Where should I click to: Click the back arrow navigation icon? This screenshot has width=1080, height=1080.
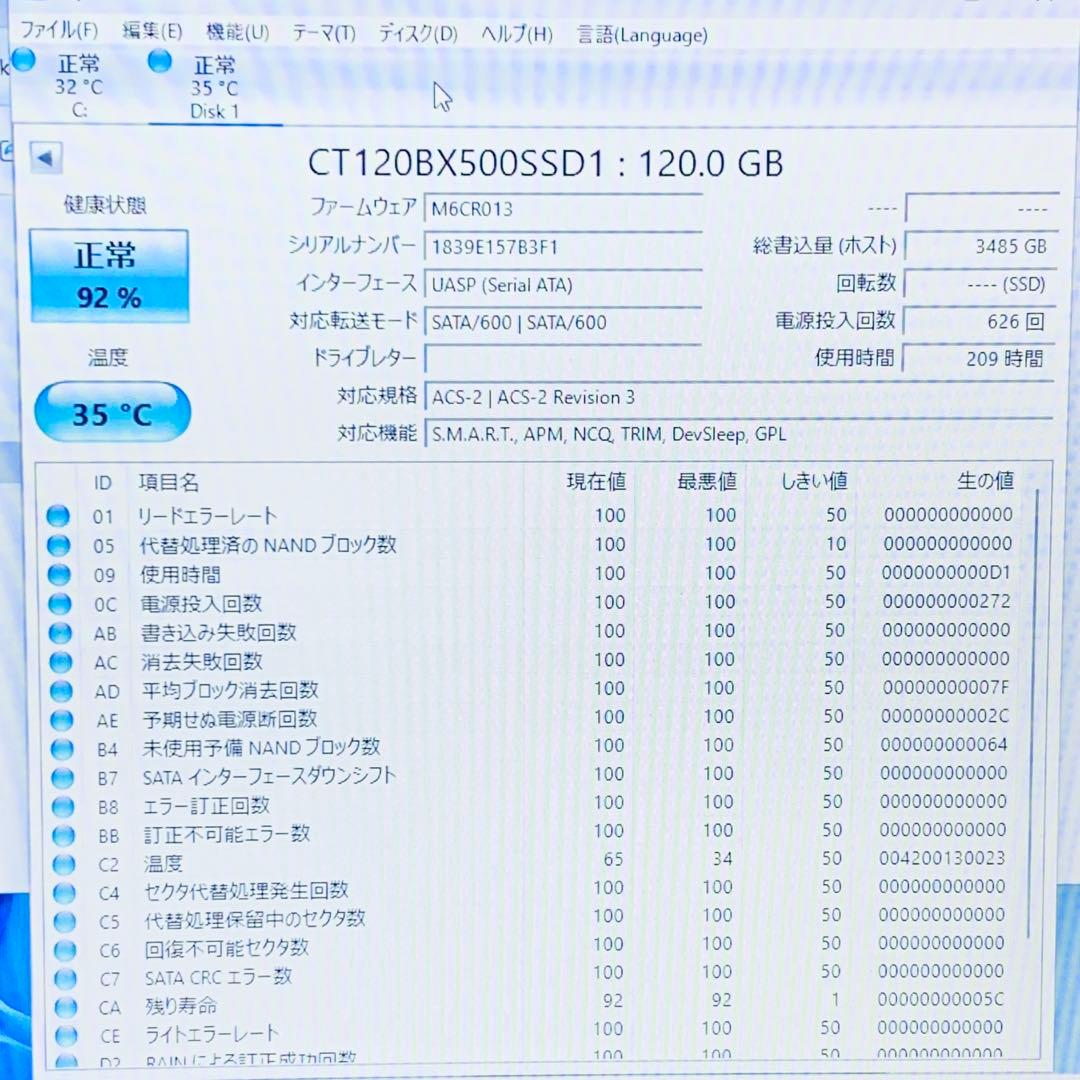pyautogui.click(x=45, y=157)
